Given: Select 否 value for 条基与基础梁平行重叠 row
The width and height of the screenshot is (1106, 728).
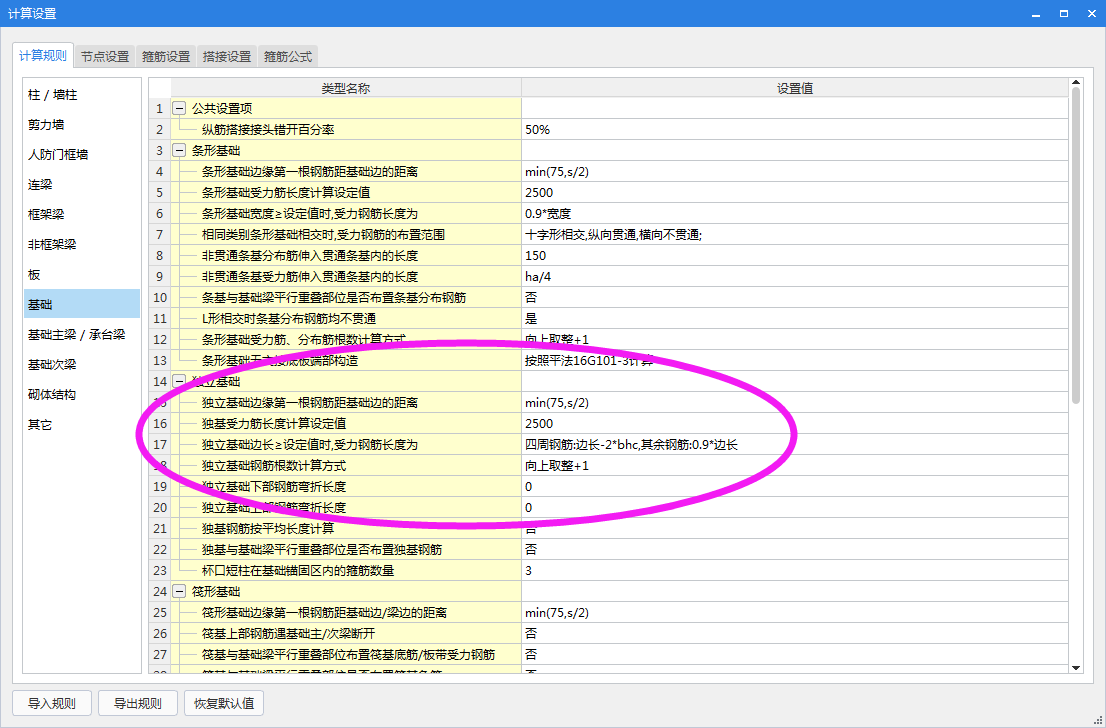Looking at the screenshot, I should 795,298.
